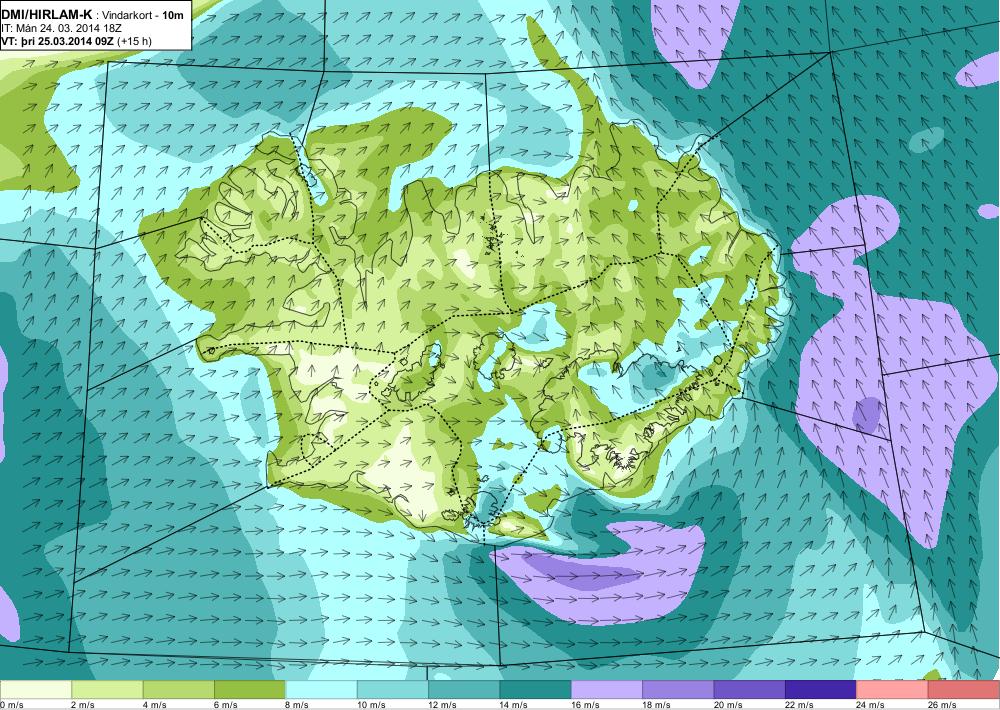Click the dark teal 14–16 m/s legend swatch

click(x=536, y=690)
